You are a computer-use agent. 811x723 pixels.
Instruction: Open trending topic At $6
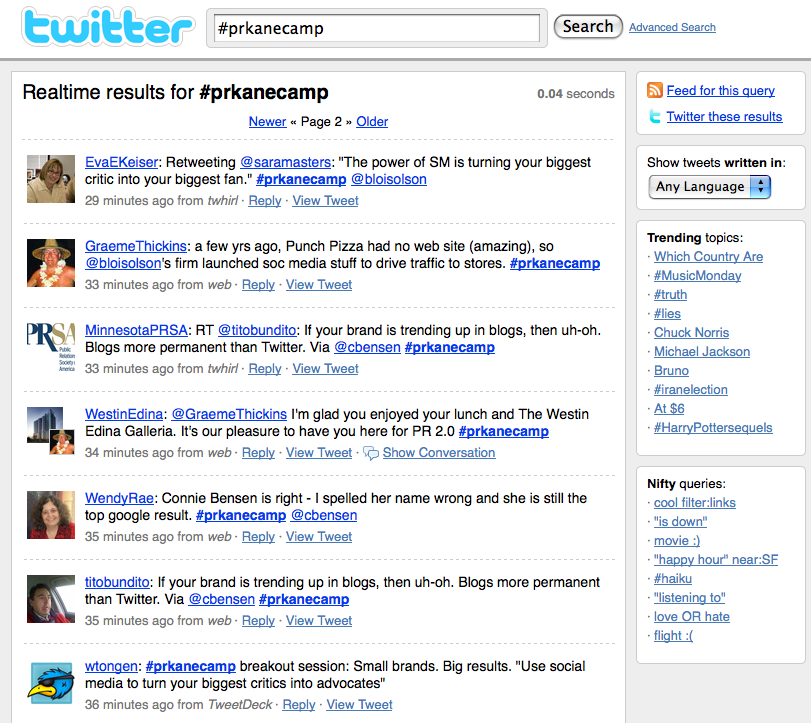(x=669, y=409)
